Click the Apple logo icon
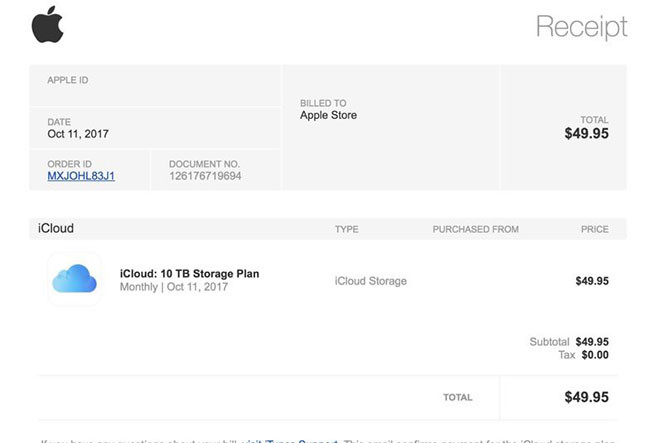 click(48, 25)
